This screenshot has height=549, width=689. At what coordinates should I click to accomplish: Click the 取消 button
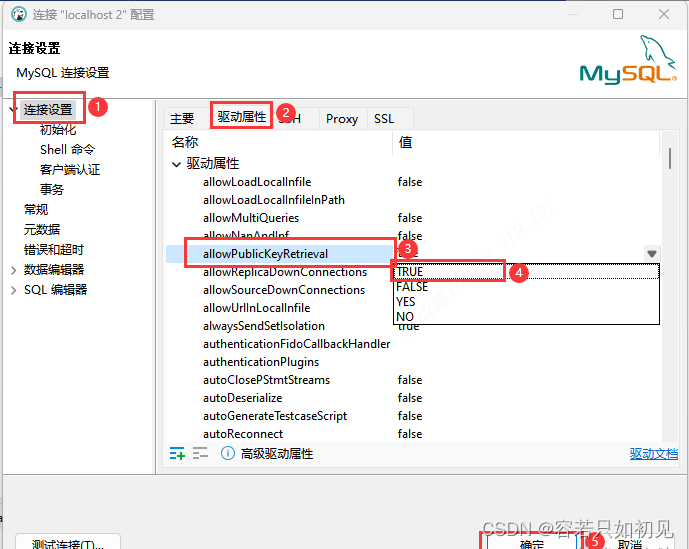coord(631,543)
